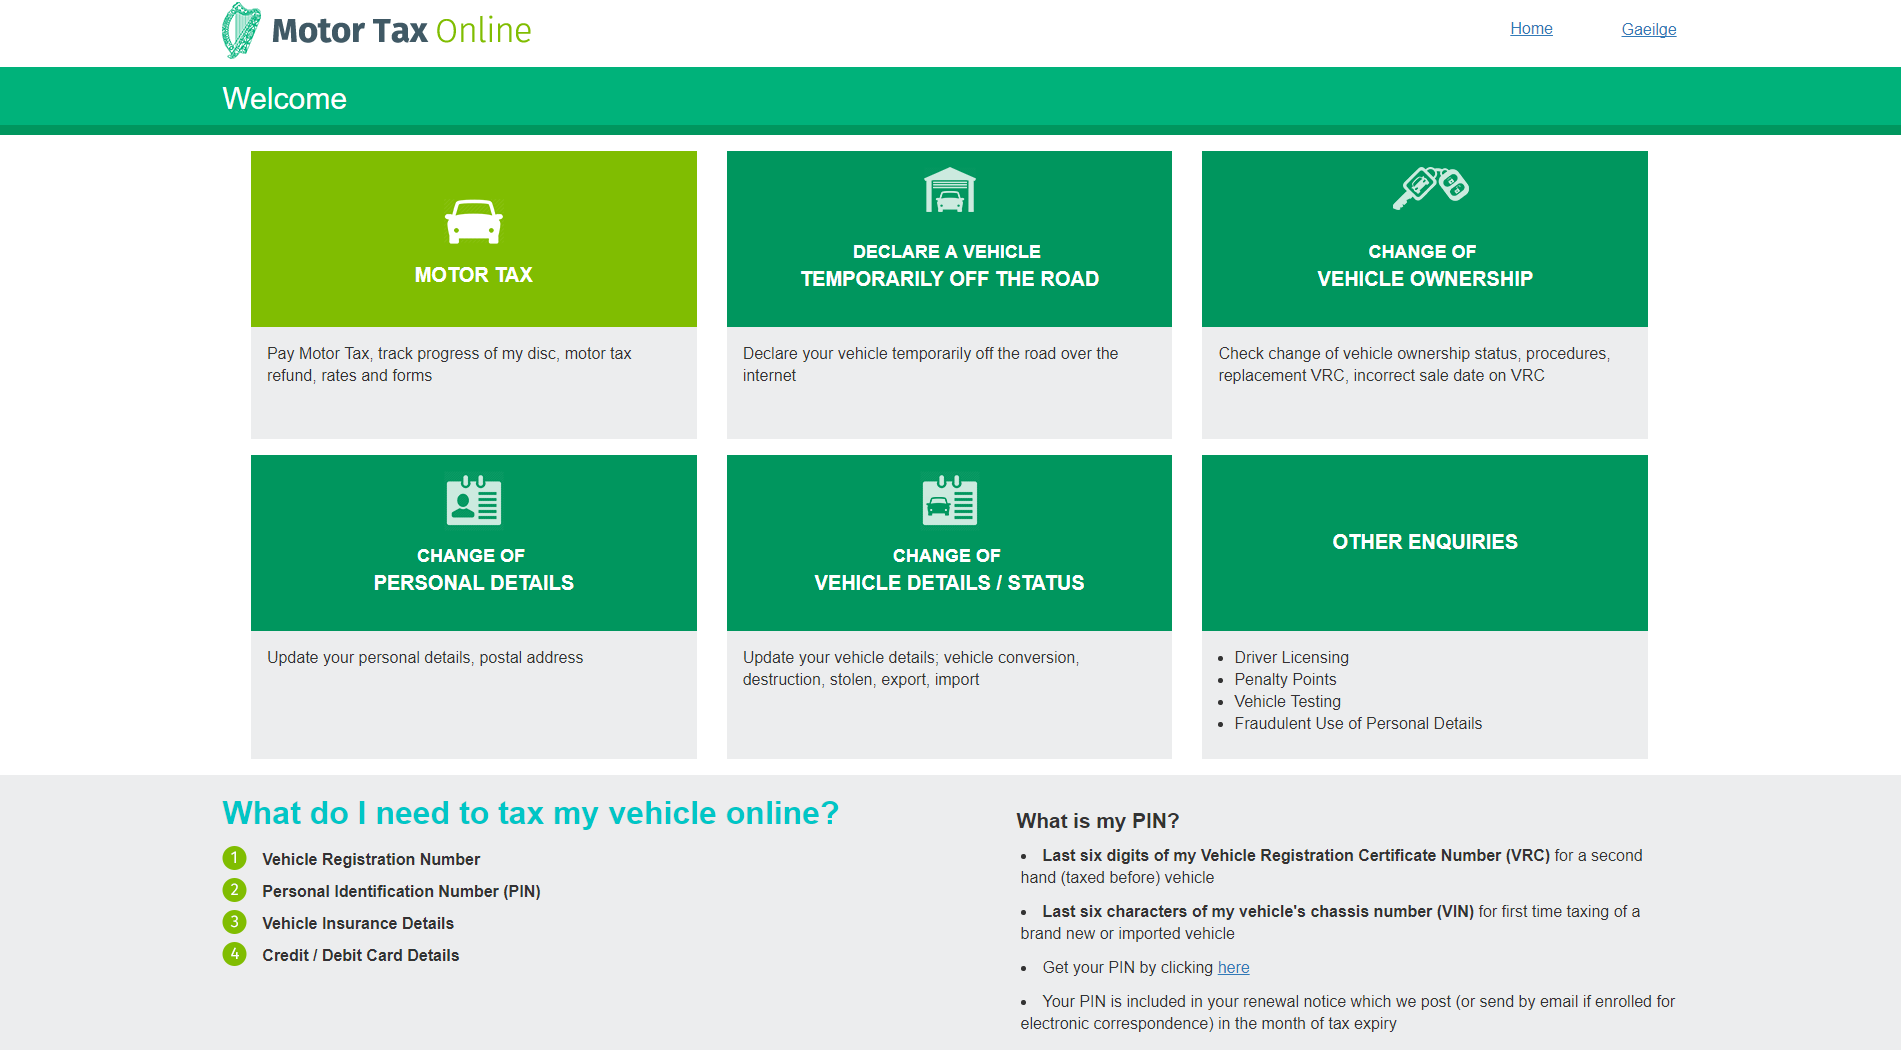Click the harp logo icon
Viewport: 1901px width, 1050px height.
[241, 30]
